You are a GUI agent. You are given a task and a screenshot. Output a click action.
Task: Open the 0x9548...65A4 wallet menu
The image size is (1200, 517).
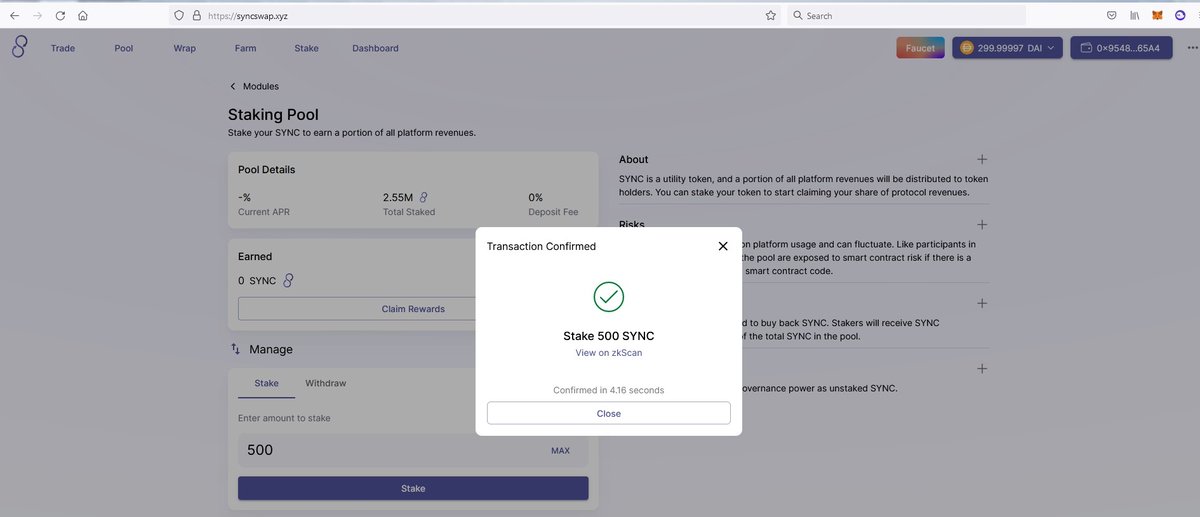pyautogui.click(x=1122, y=48)
